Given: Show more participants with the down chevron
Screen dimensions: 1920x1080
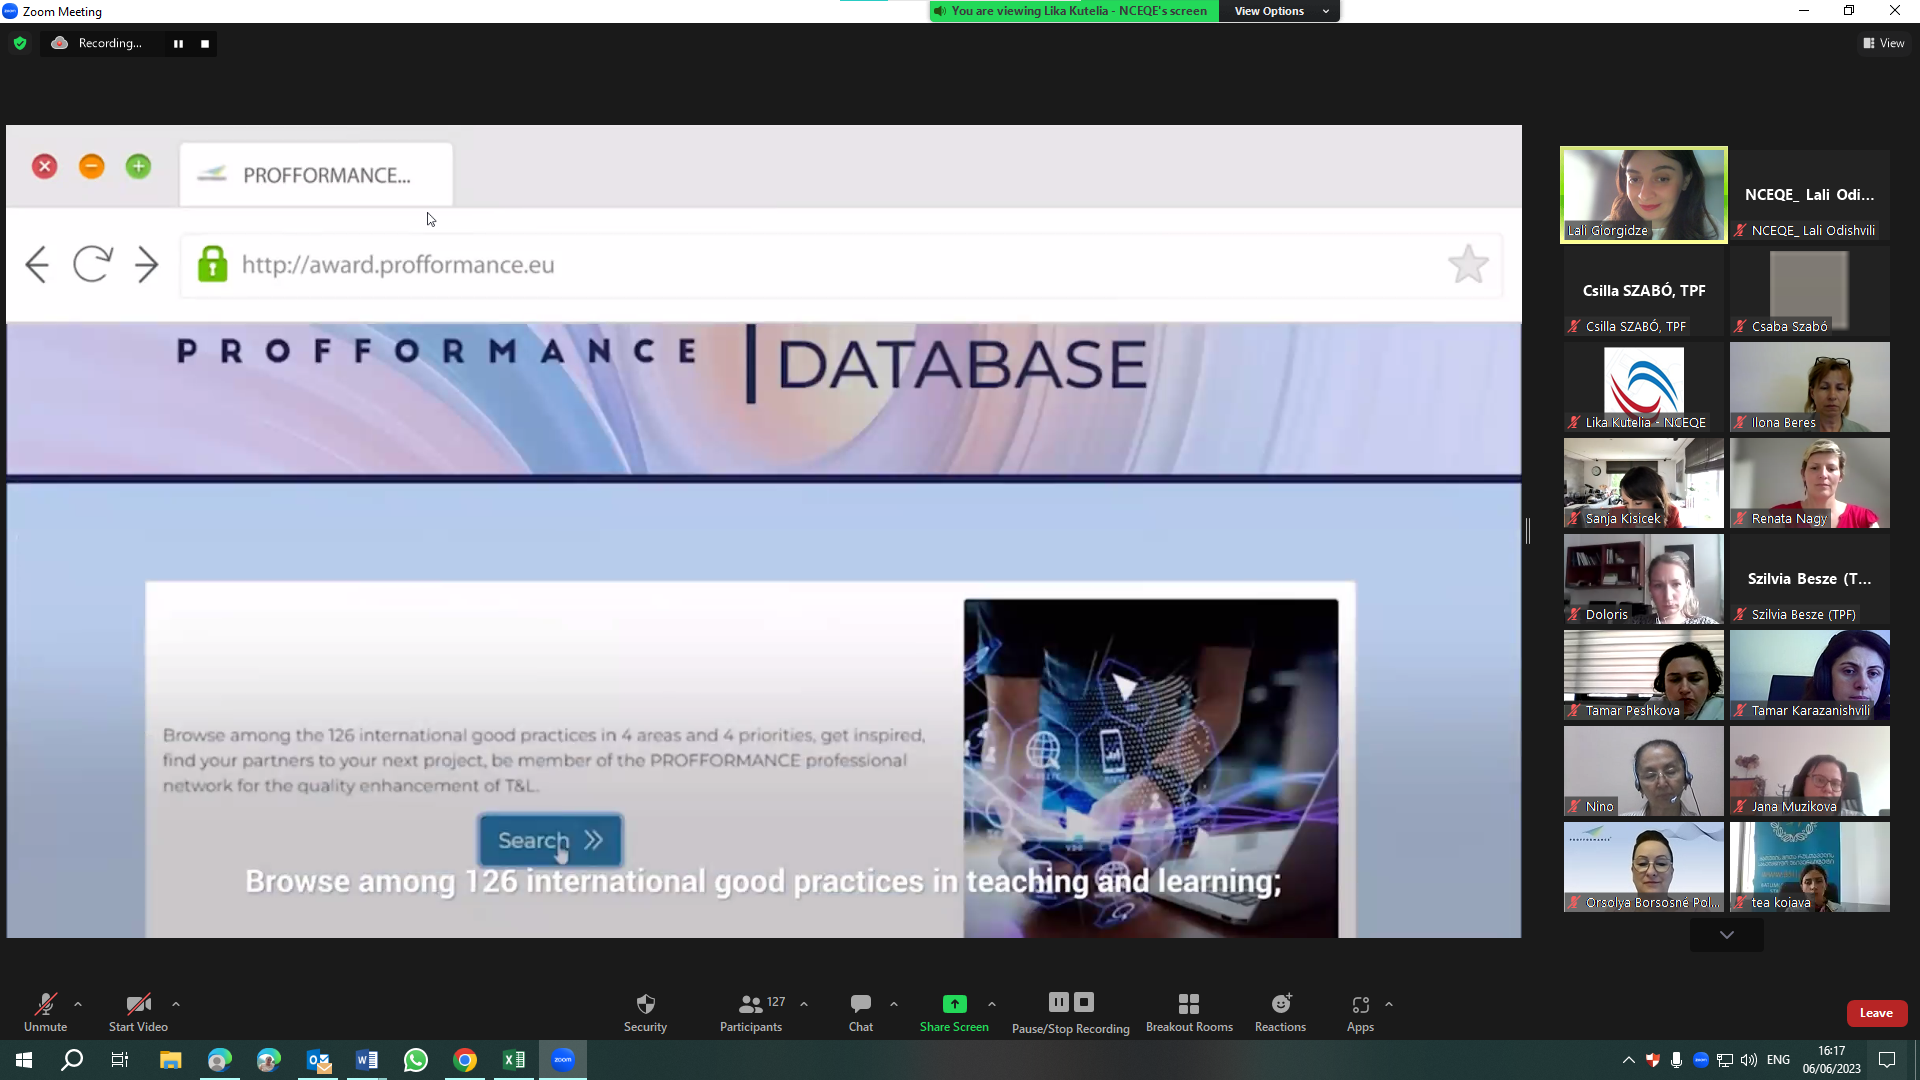Looking at the screenshot, I should coord(1726,935).
